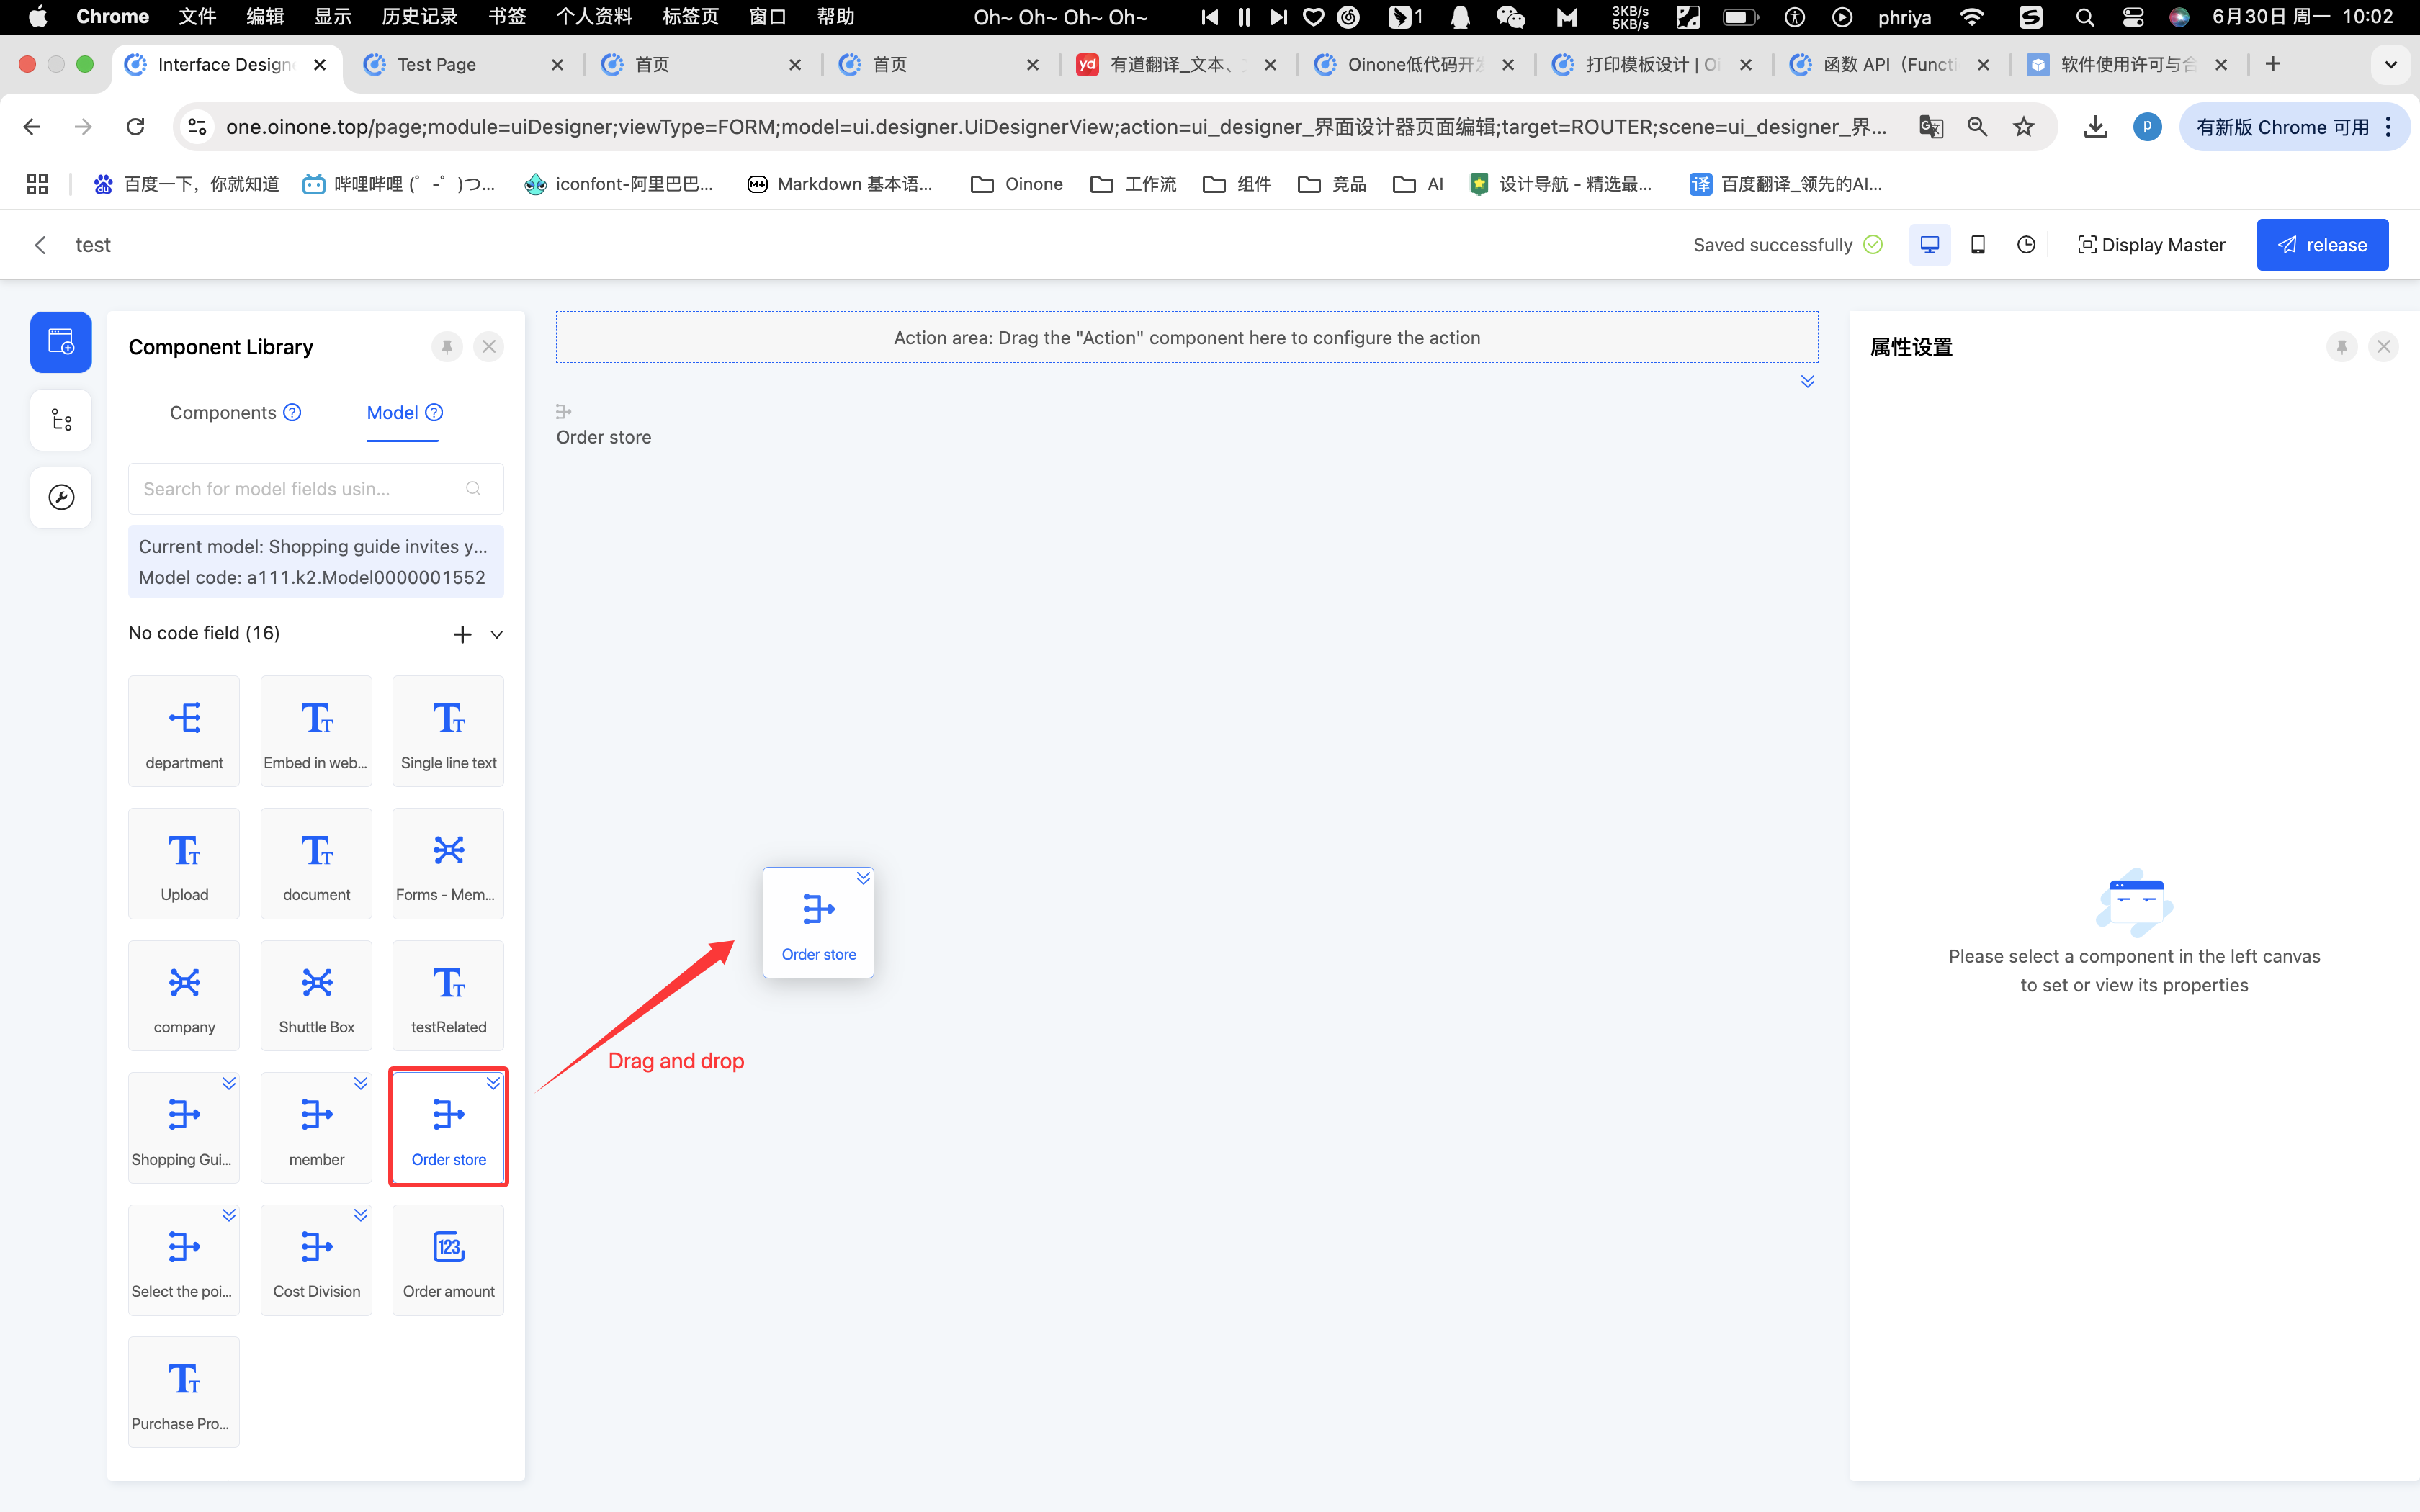2420x1512 pixels.
Task: Open the page structure tree icon
Action: coord(61,420)
